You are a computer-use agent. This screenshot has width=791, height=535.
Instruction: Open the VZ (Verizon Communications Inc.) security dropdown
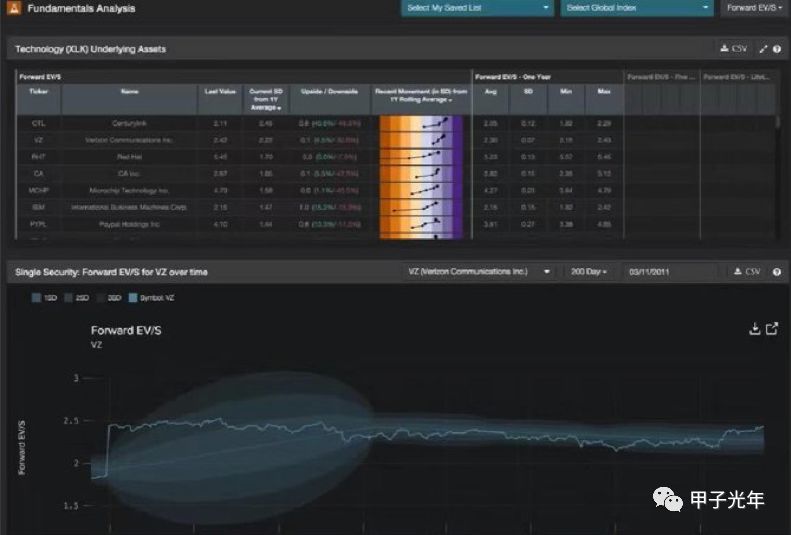[479, 272]
